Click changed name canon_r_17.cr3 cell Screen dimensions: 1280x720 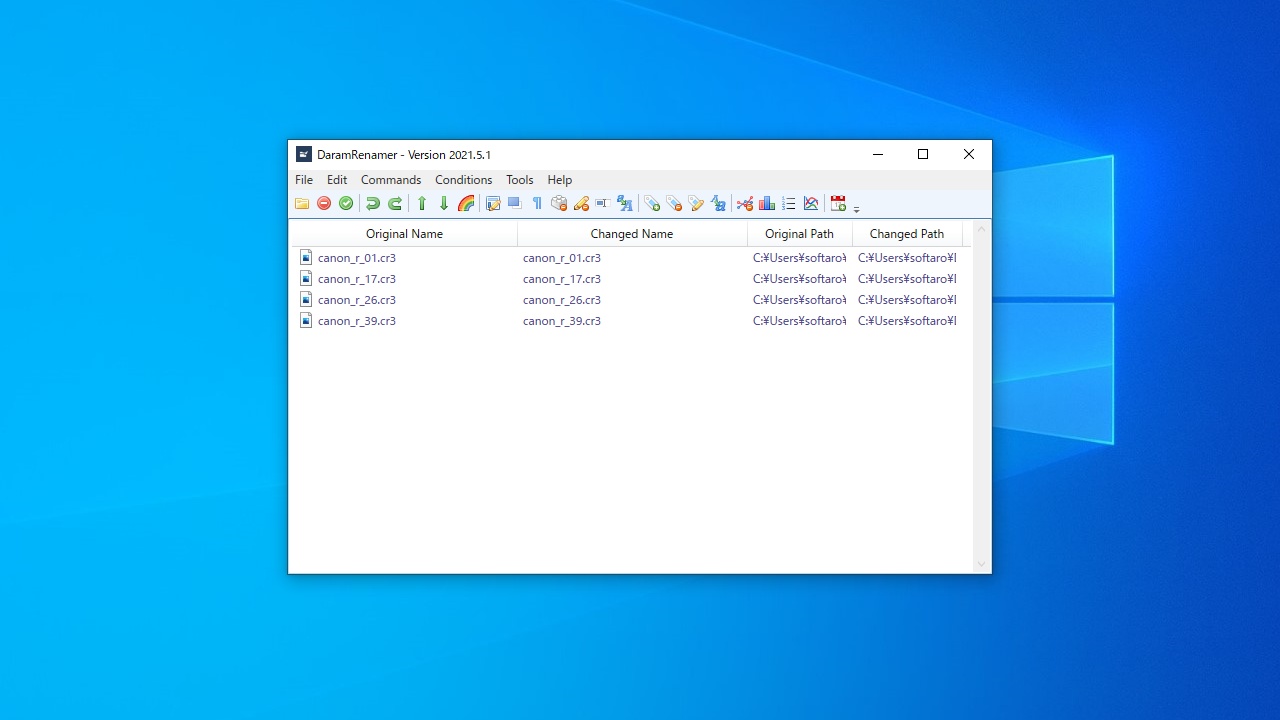562,279
